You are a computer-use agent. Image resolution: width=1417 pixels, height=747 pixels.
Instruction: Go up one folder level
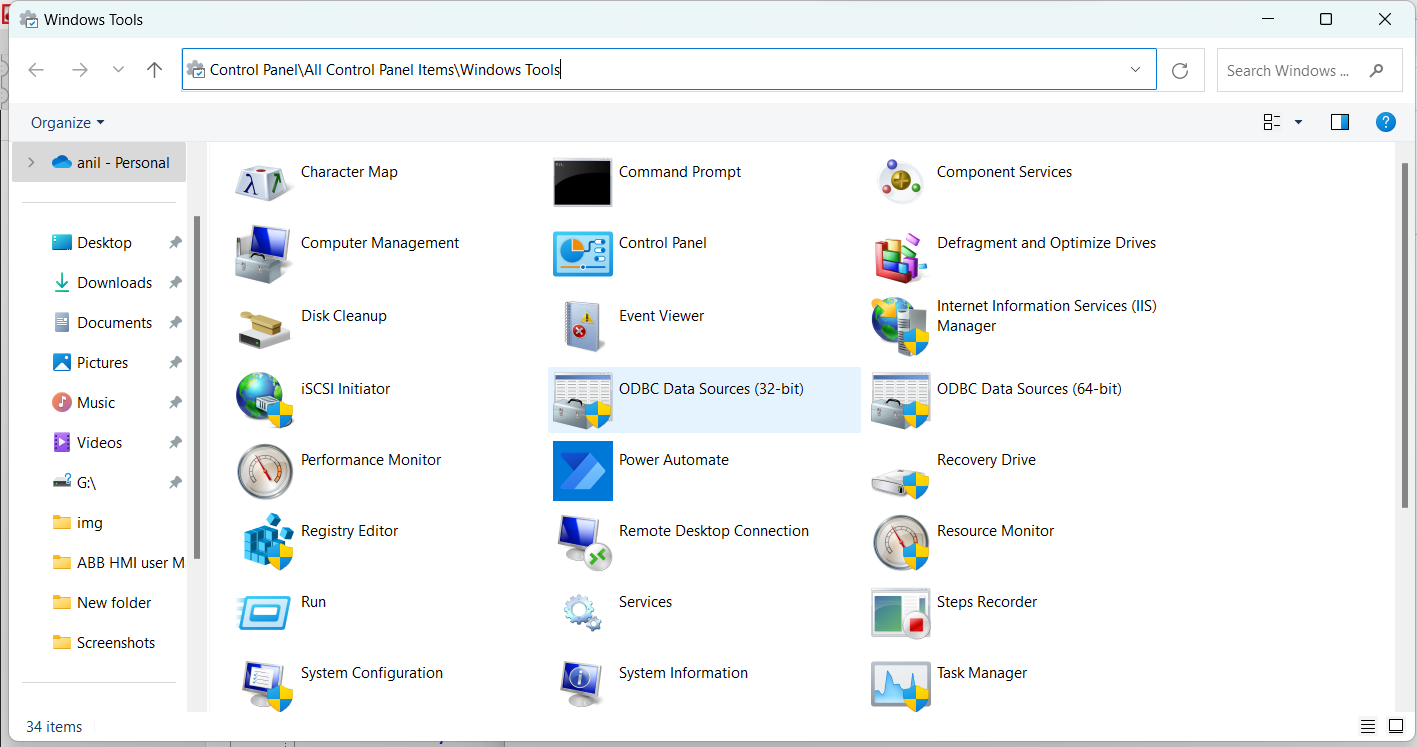154,70
